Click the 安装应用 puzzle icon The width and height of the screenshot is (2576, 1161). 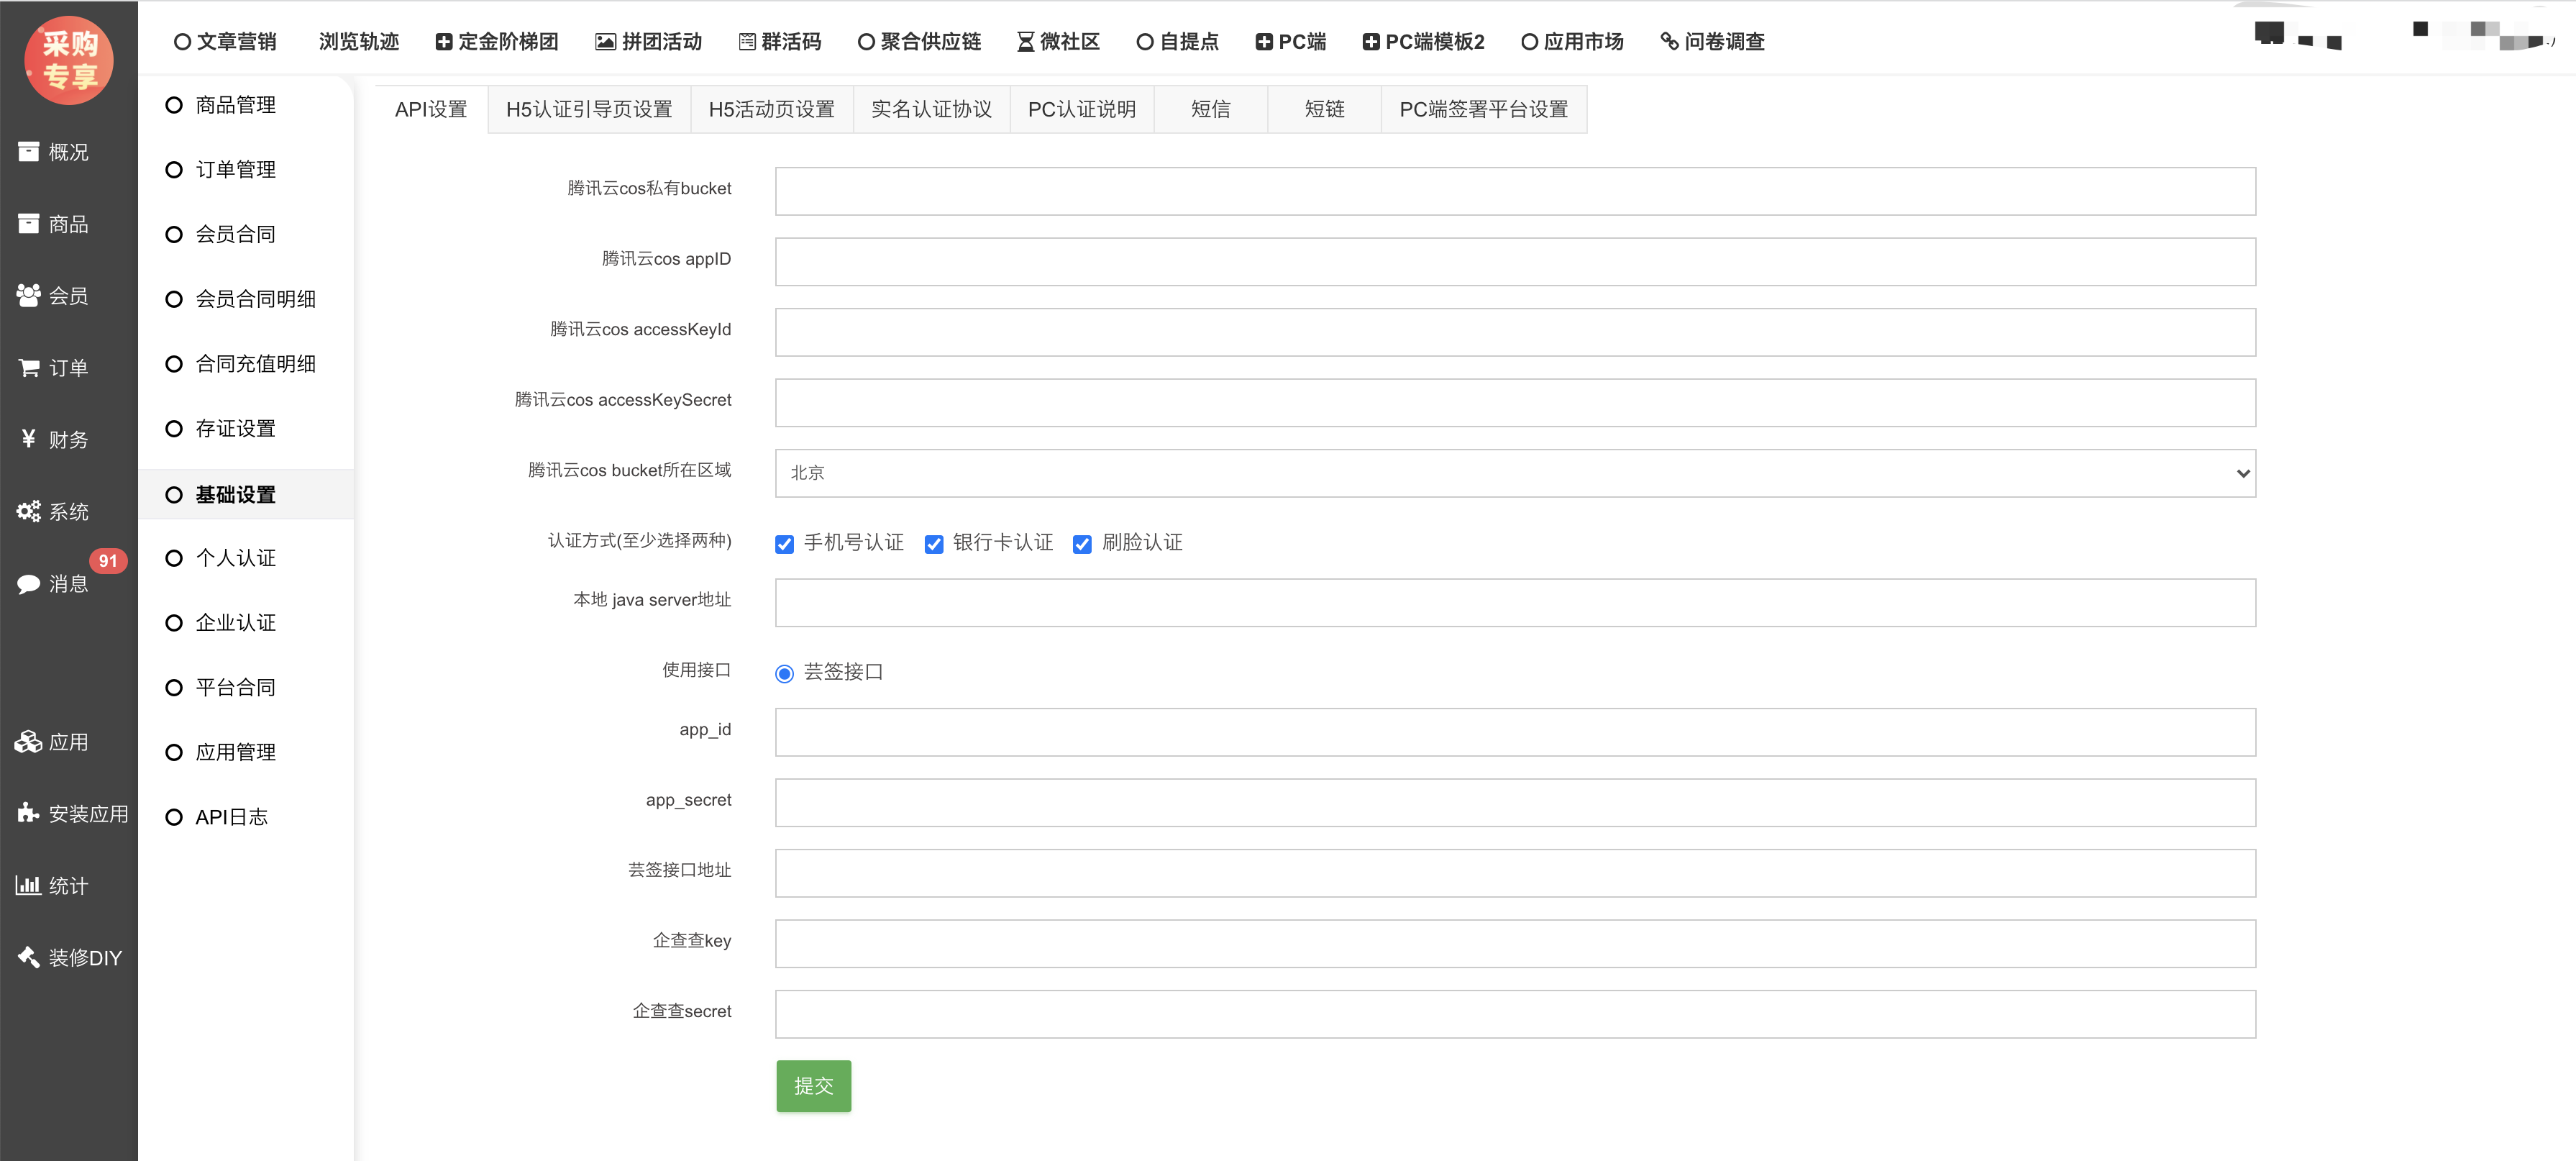[x=29, y=814]
